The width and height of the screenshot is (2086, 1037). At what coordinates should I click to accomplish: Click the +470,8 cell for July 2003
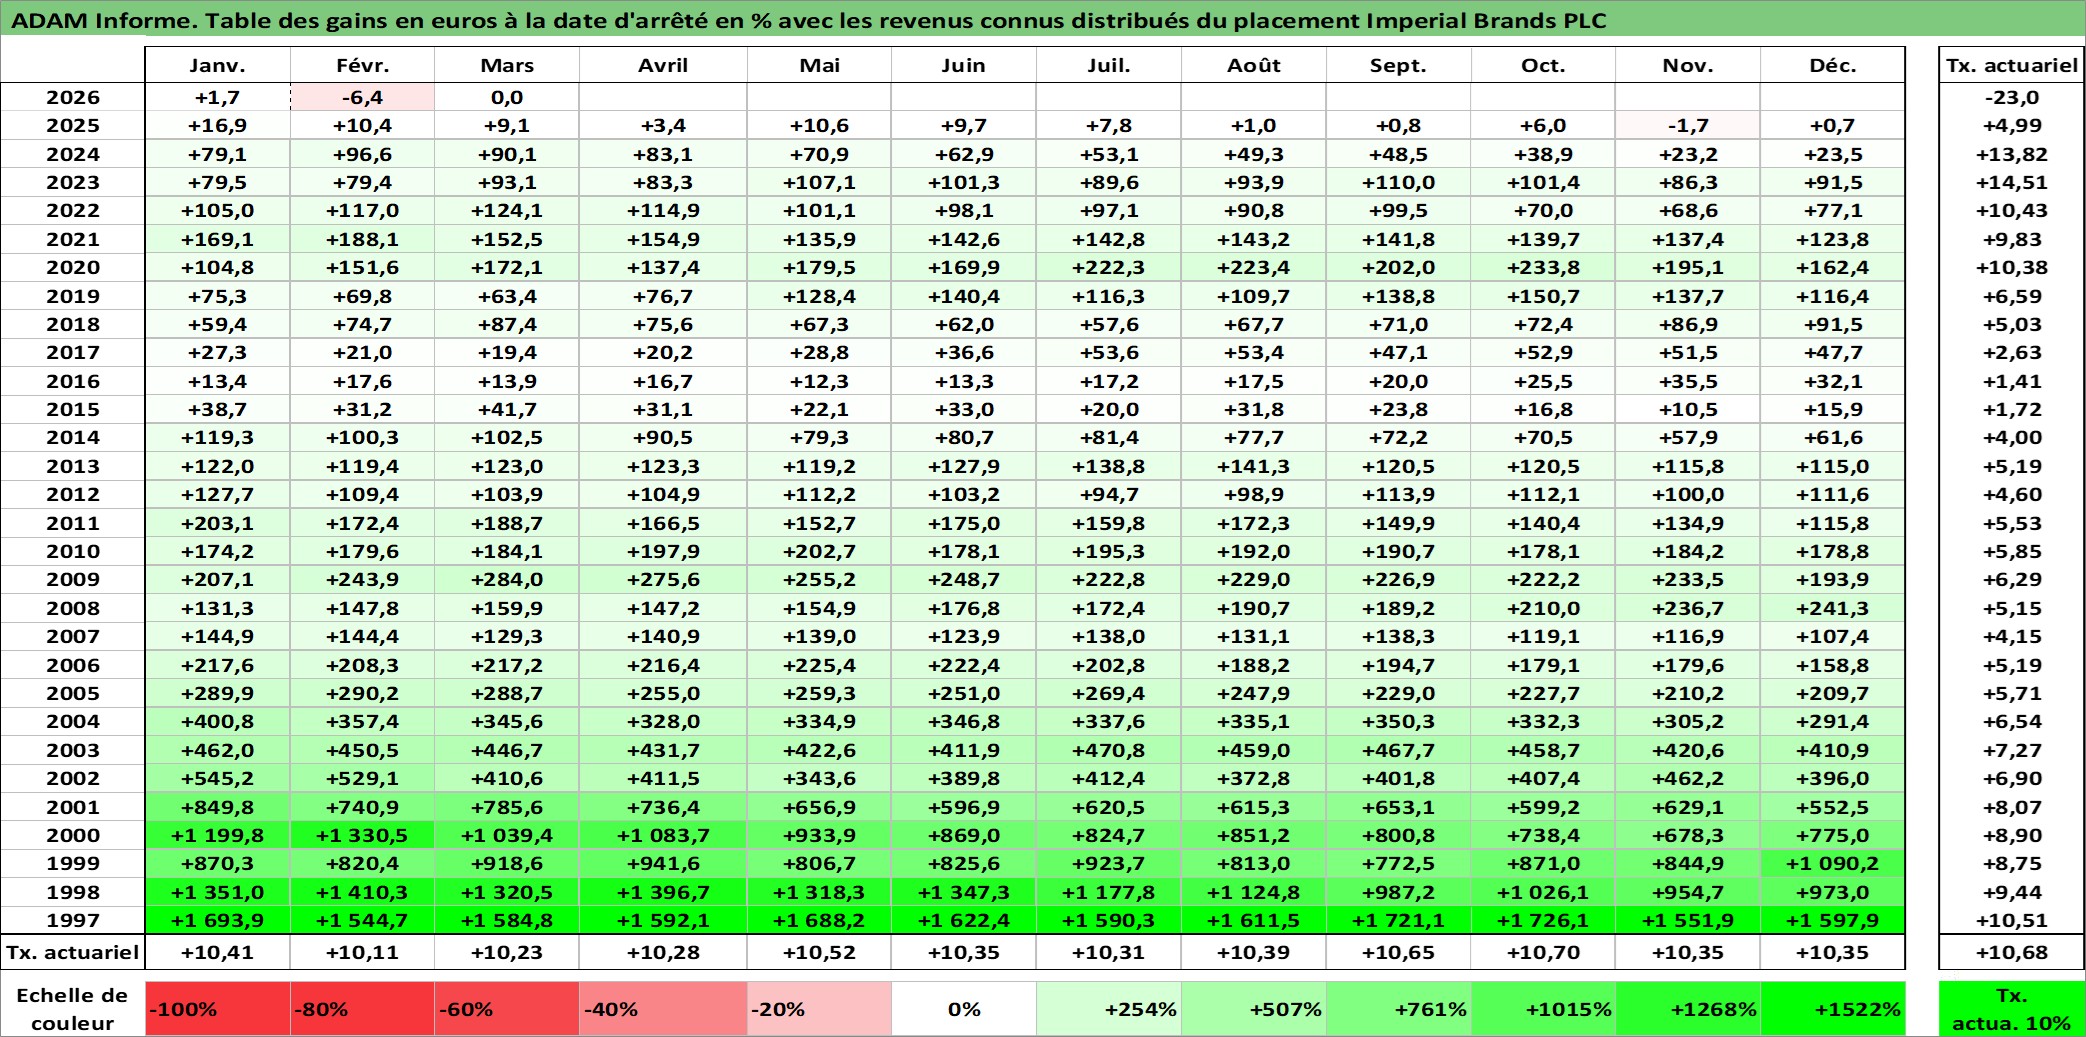point(1109,750)
